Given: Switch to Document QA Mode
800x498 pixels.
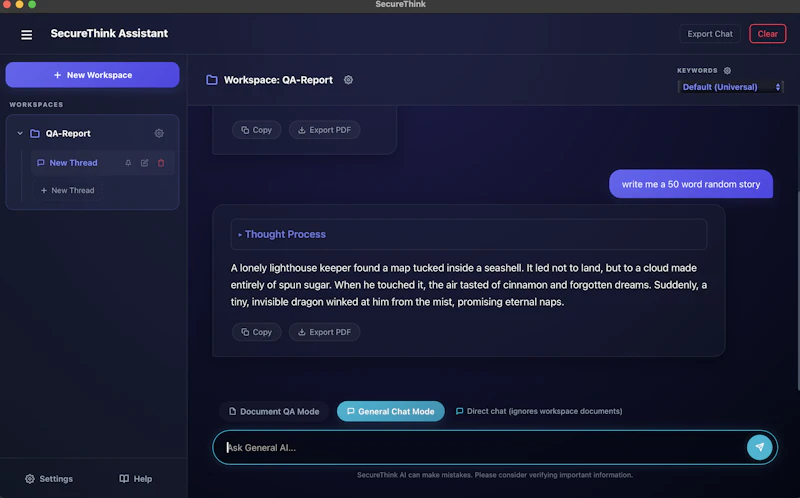Looking at the screenshot, I should click(x=274, y=411).
